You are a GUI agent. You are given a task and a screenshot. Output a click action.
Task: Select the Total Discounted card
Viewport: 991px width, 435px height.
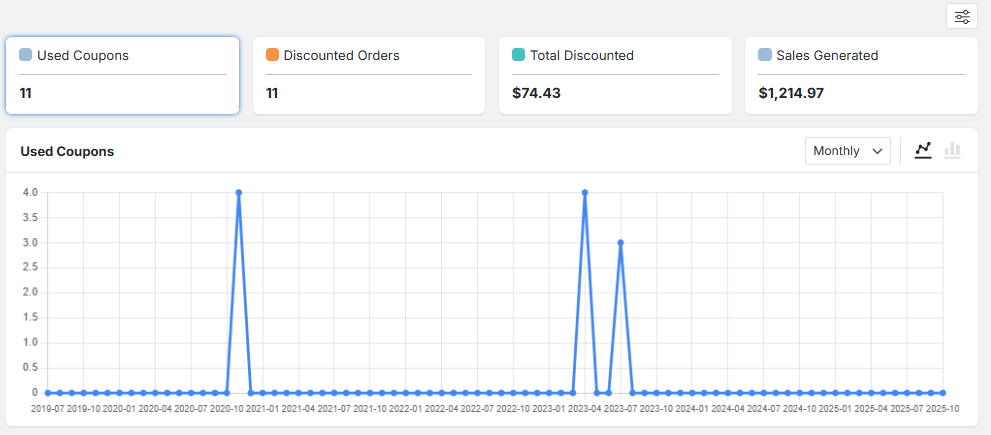tap(615, 76)
